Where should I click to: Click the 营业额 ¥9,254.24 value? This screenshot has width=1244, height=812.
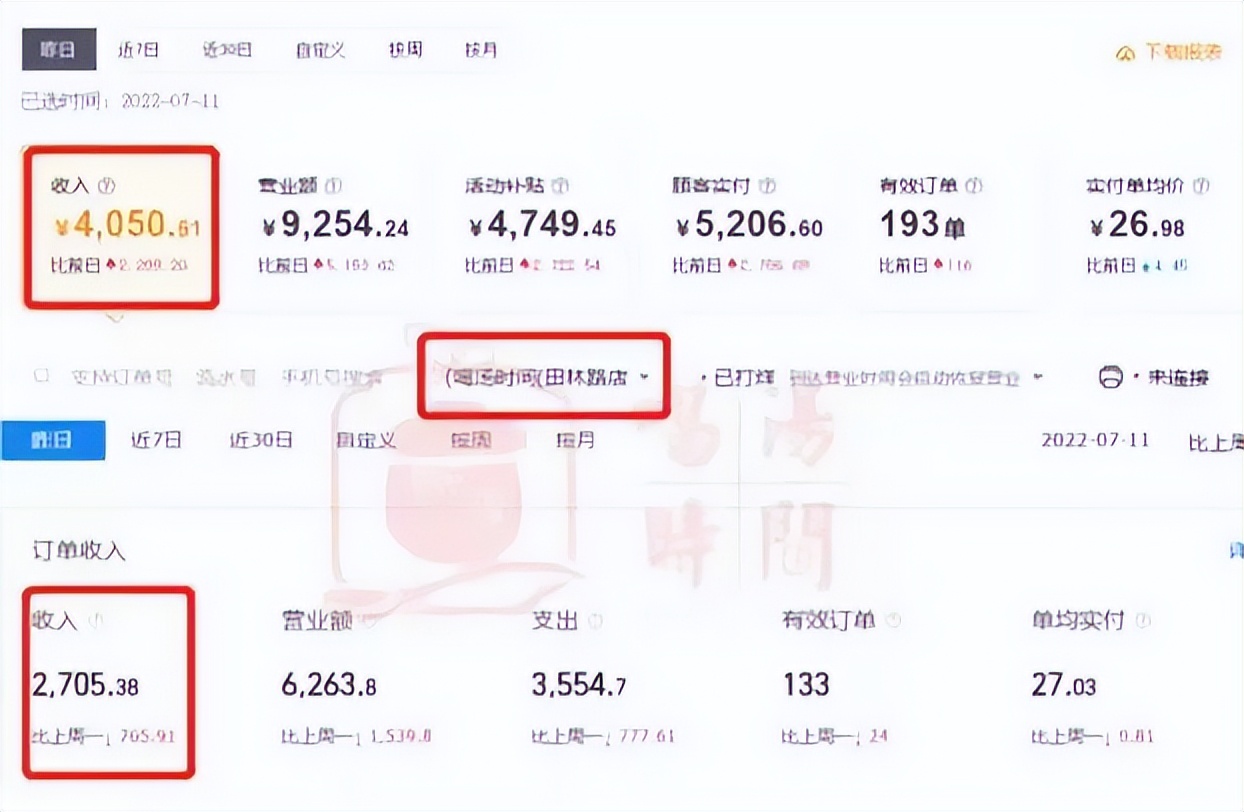pos(334,226)
